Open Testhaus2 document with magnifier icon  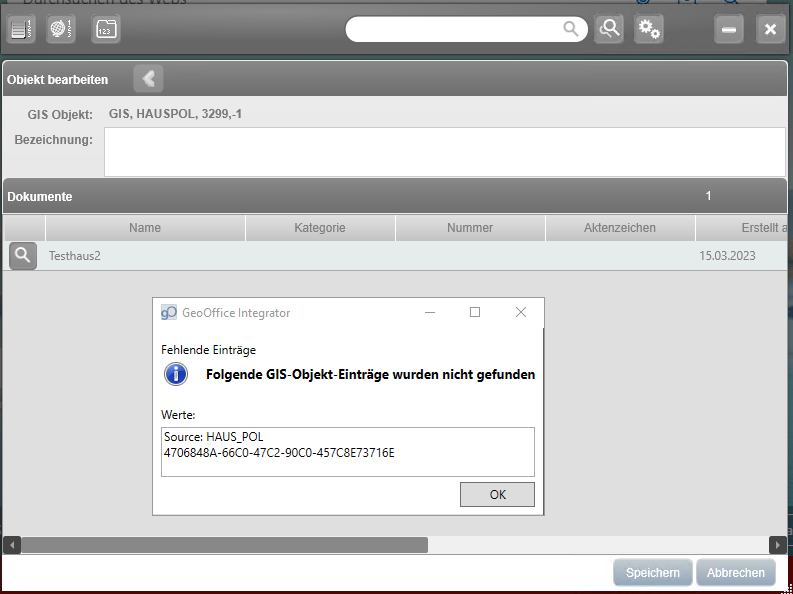pos(23,256)
